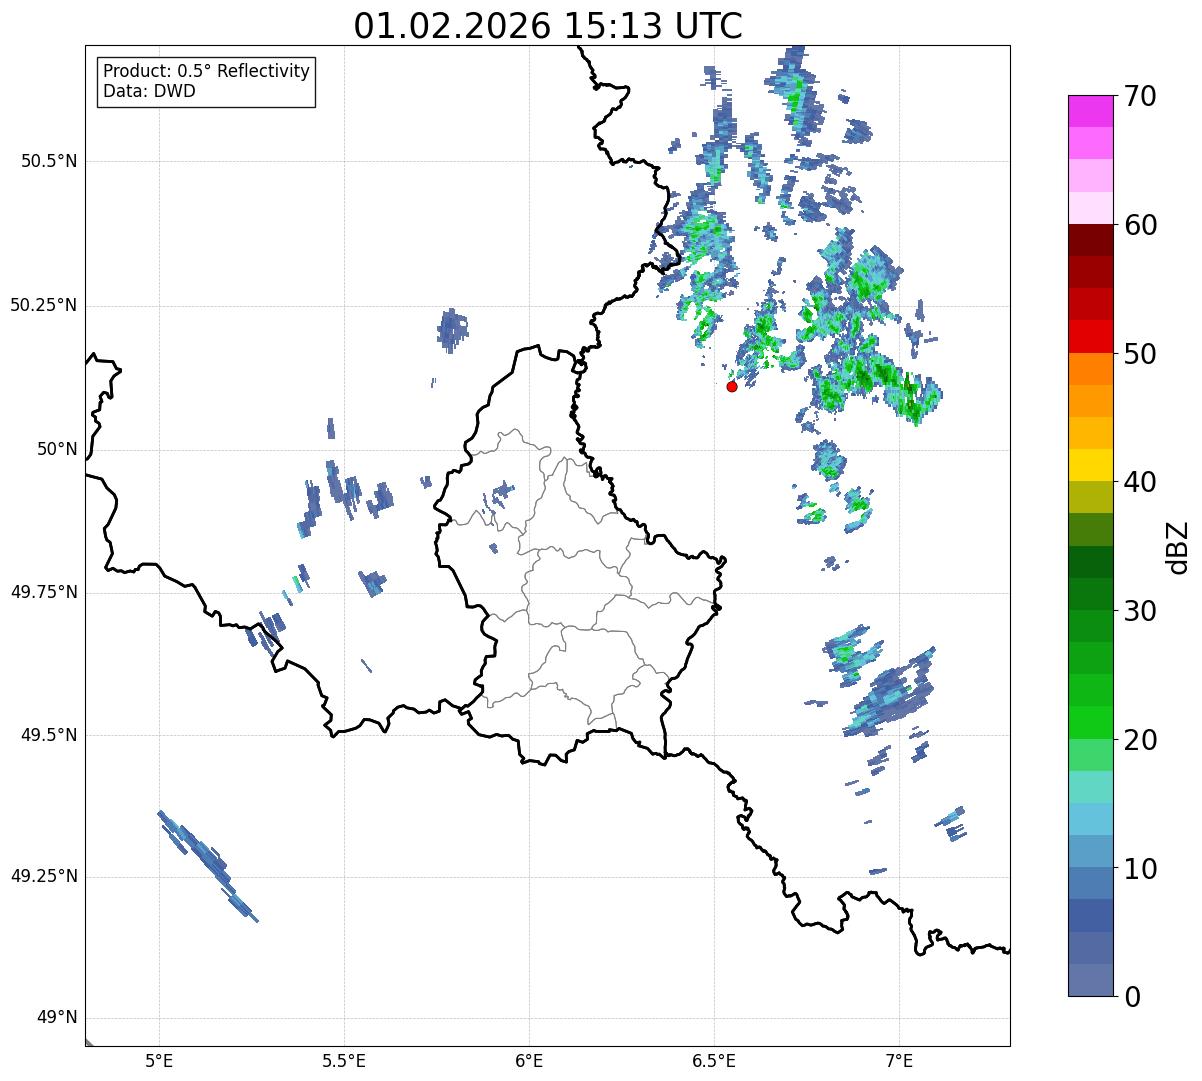Click the 49.25°N latitude label
The image size is (1202, 1081).
pyautogui.click(x=44, y=876)
